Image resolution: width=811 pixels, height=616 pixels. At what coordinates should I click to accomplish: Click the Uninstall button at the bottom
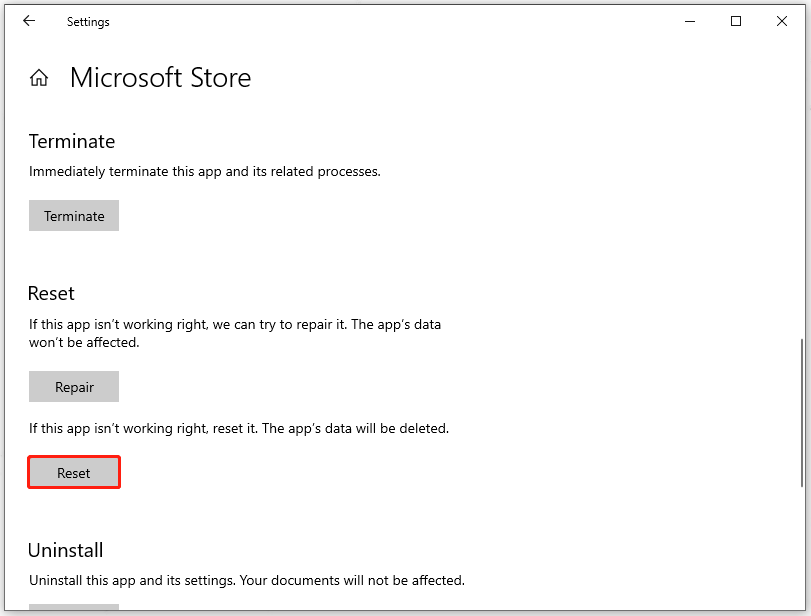73,610
